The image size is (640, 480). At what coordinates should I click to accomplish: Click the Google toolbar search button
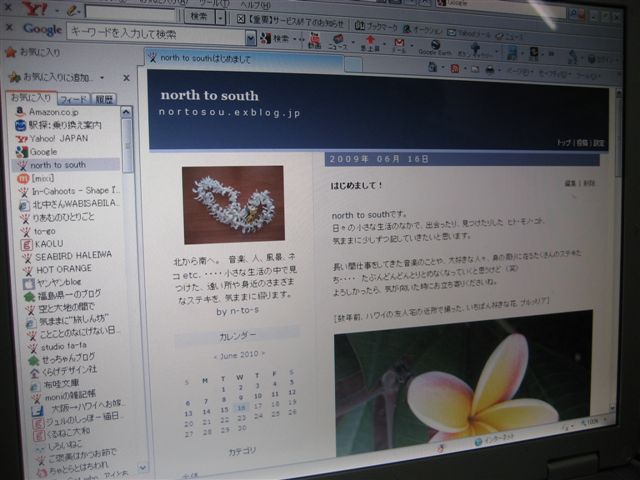275,38
